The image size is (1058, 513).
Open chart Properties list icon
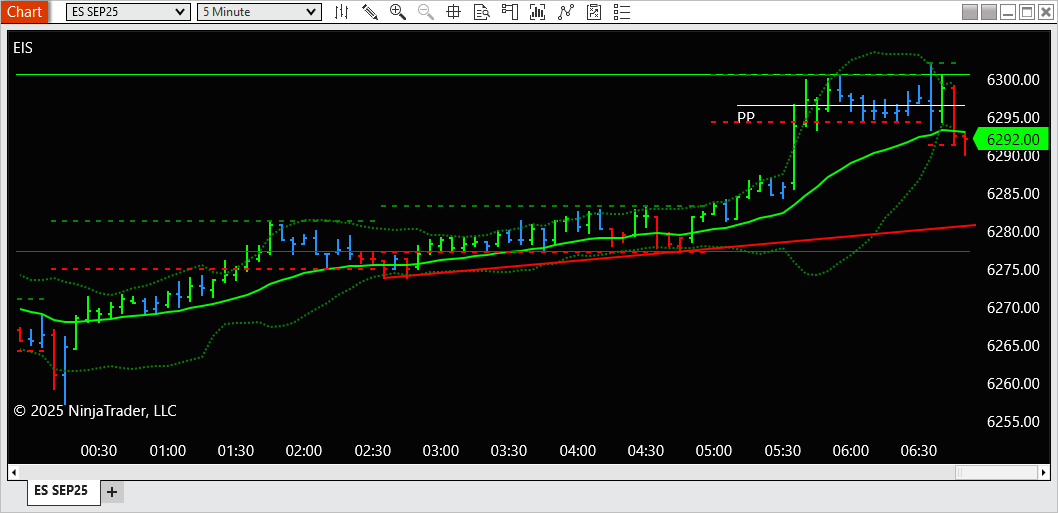(x=621, y=11)
